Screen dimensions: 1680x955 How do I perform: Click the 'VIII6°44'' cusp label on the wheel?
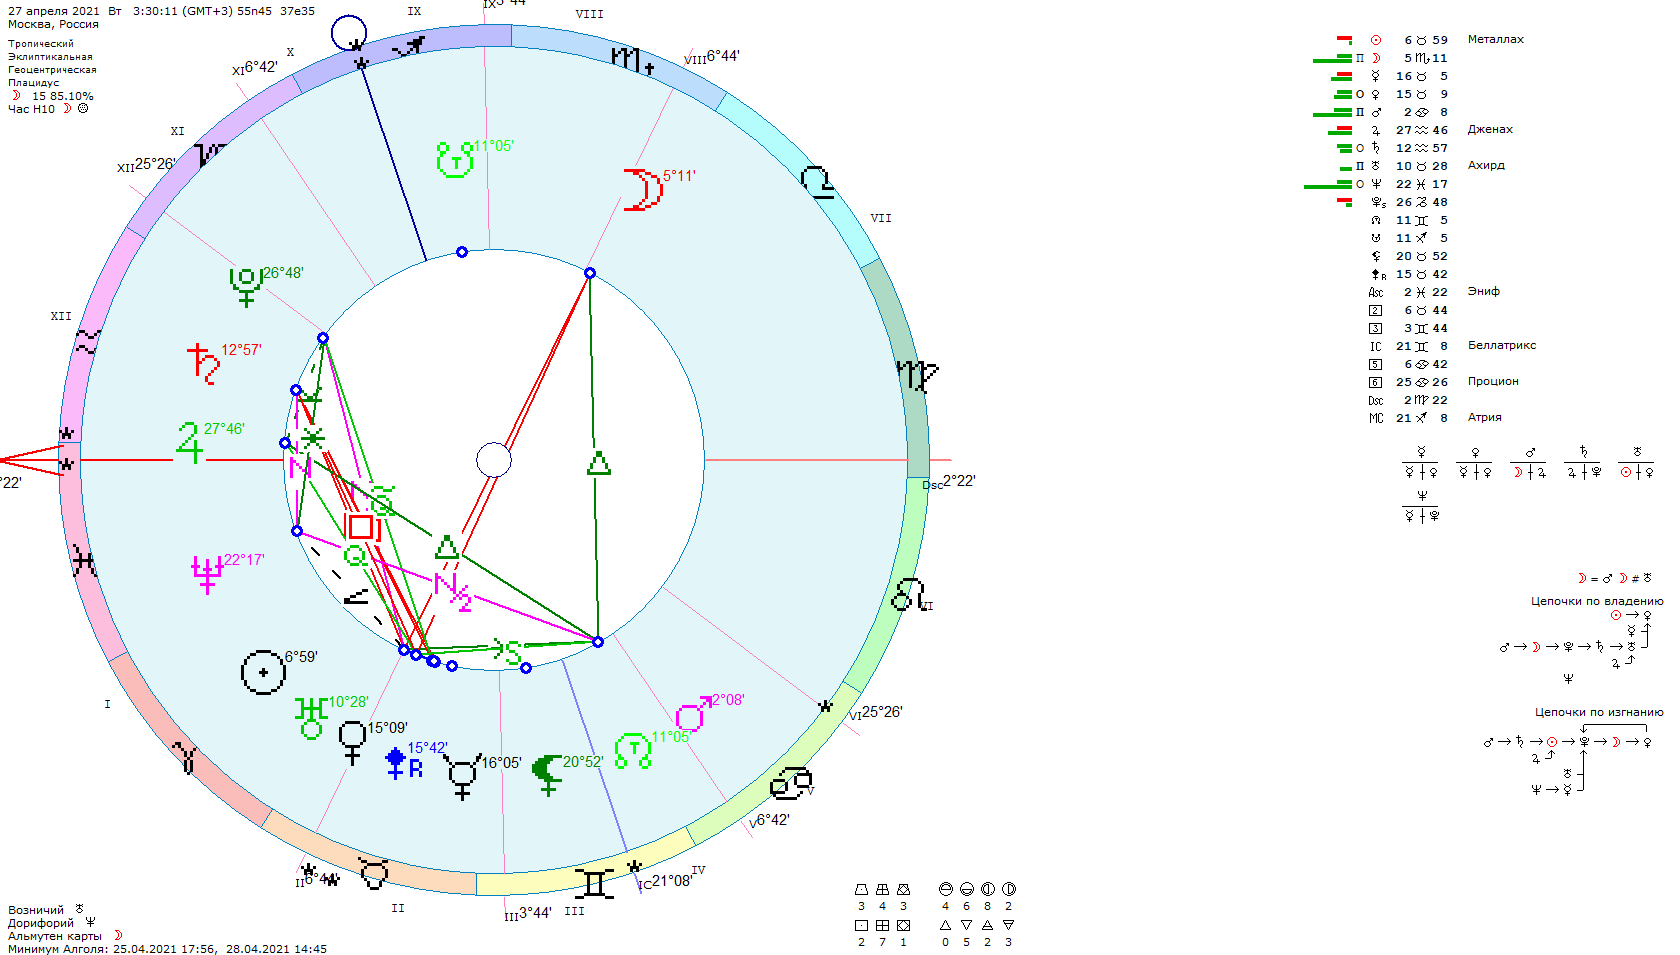tap(712, 57)
